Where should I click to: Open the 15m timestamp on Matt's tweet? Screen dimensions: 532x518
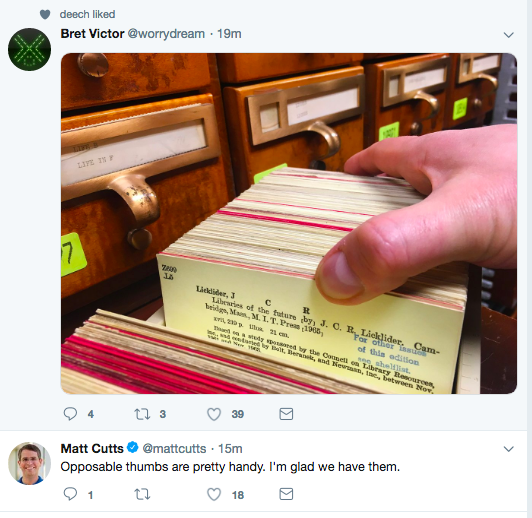(x=230, y=448)
